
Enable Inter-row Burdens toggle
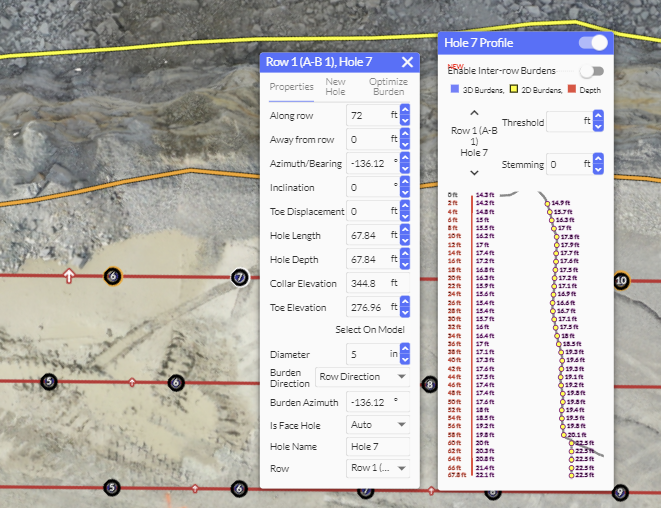click(x=592, y=71)
